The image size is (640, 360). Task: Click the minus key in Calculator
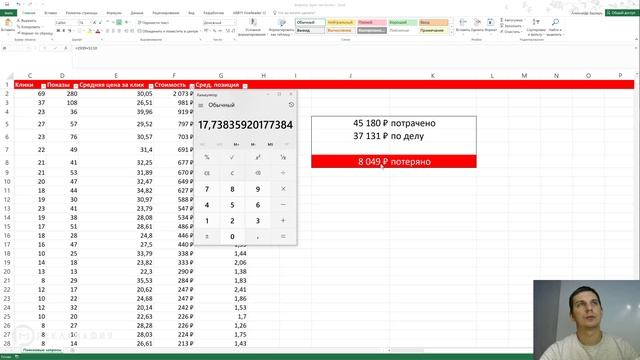pos(283,204)
